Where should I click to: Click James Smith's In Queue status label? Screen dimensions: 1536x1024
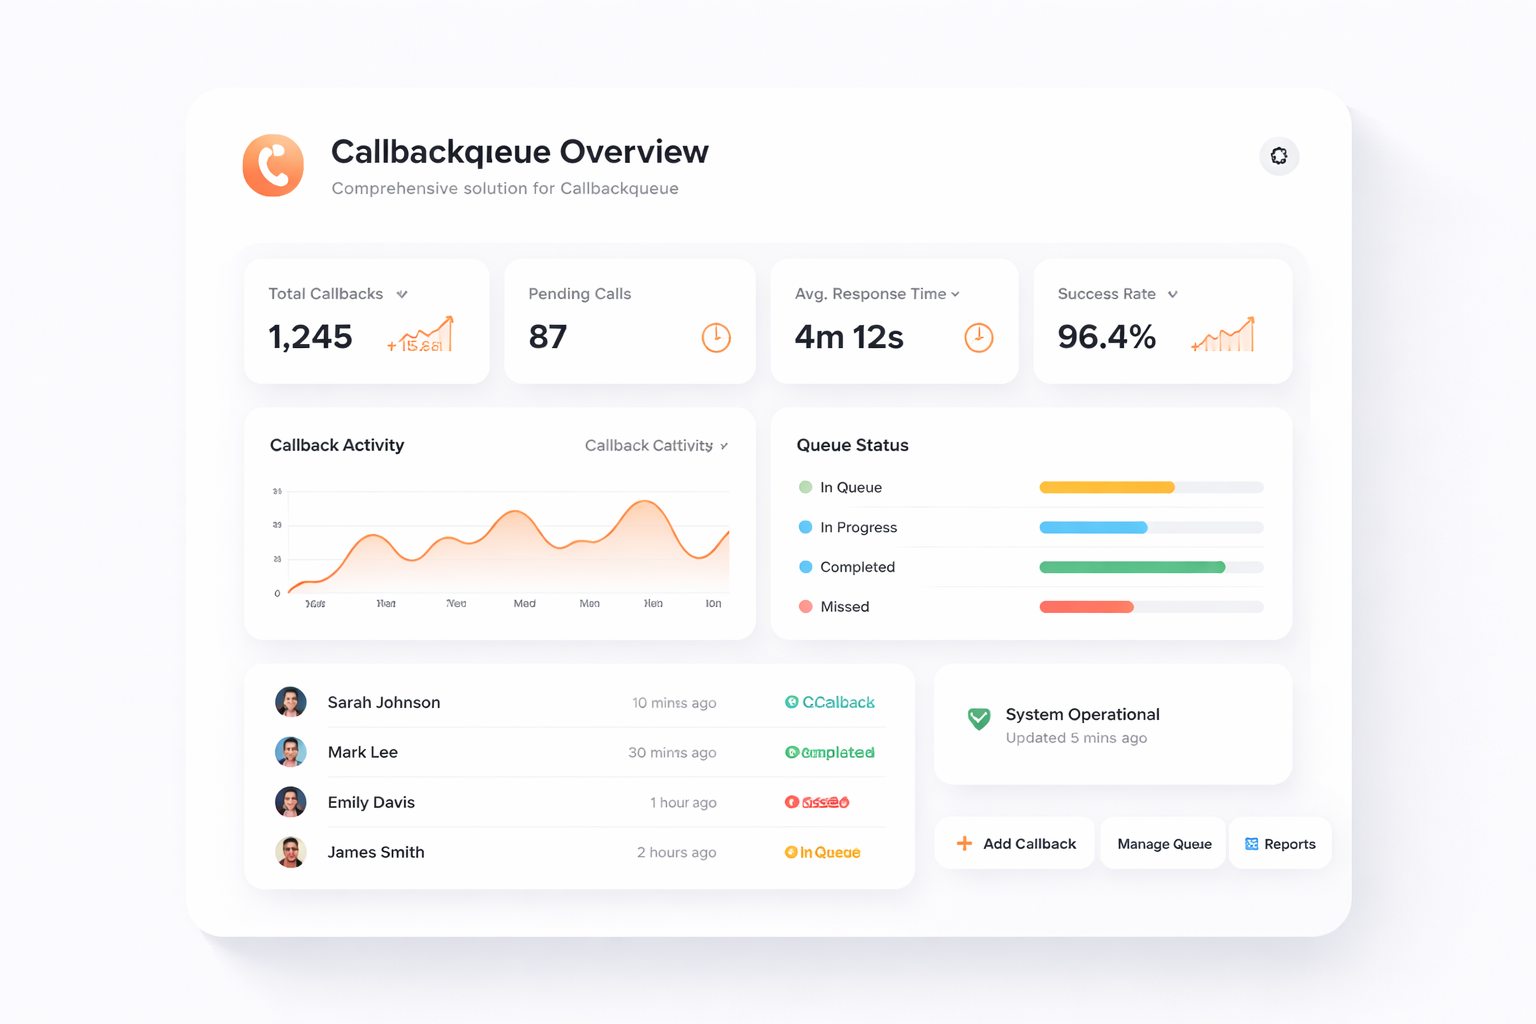[823, 853]
